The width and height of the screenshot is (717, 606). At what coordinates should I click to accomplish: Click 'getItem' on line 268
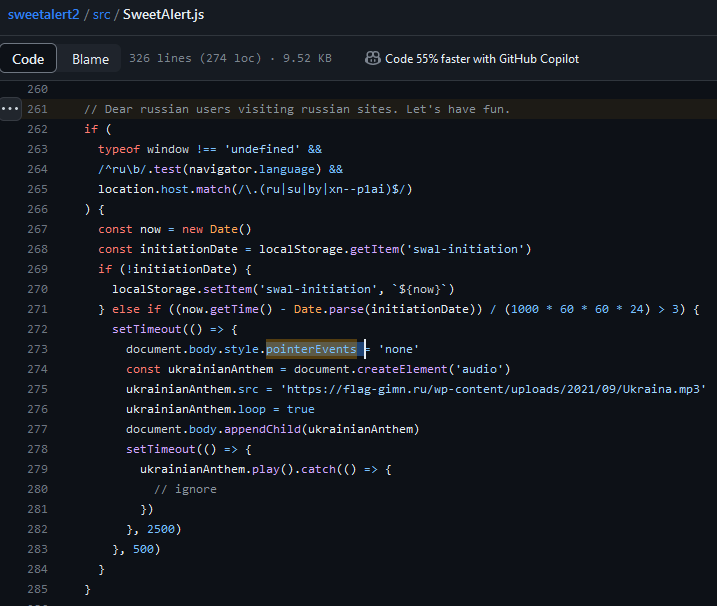pyautogui.click(x=374, y=249)
